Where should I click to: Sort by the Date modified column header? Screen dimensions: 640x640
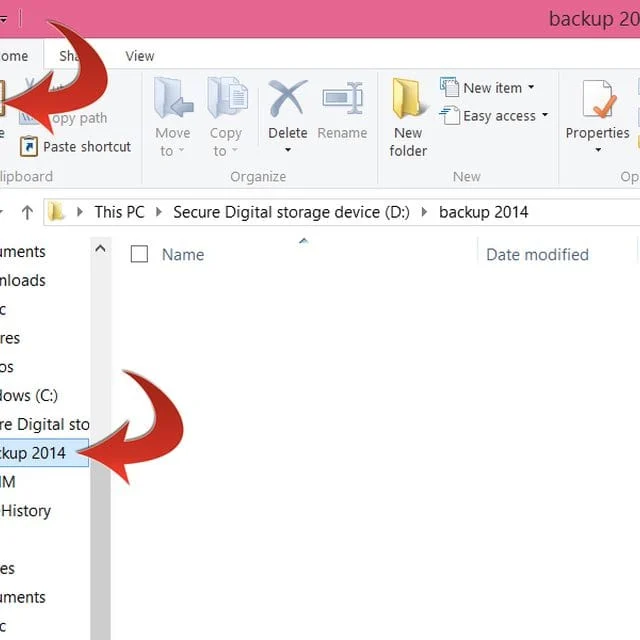click(538, 255)
